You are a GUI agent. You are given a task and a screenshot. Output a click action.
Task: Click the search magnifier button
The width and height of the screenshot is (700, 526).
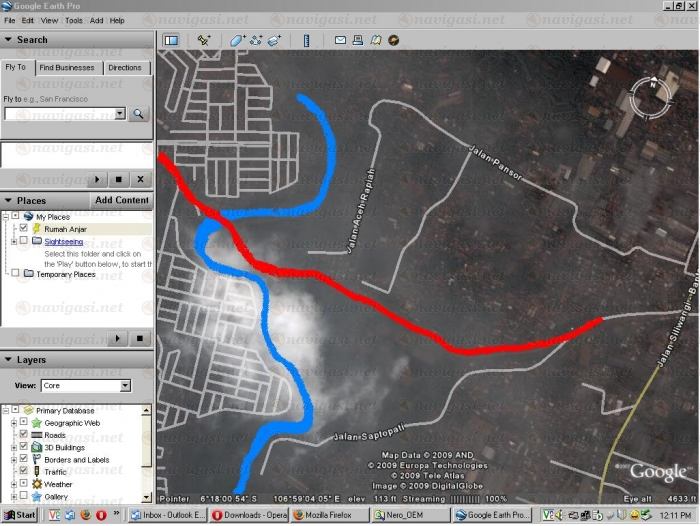(139, 113)
